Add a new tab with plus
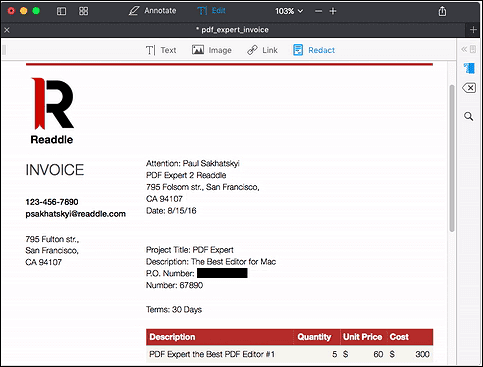This screenshot has width=483, height=367. tap(473, 30)
